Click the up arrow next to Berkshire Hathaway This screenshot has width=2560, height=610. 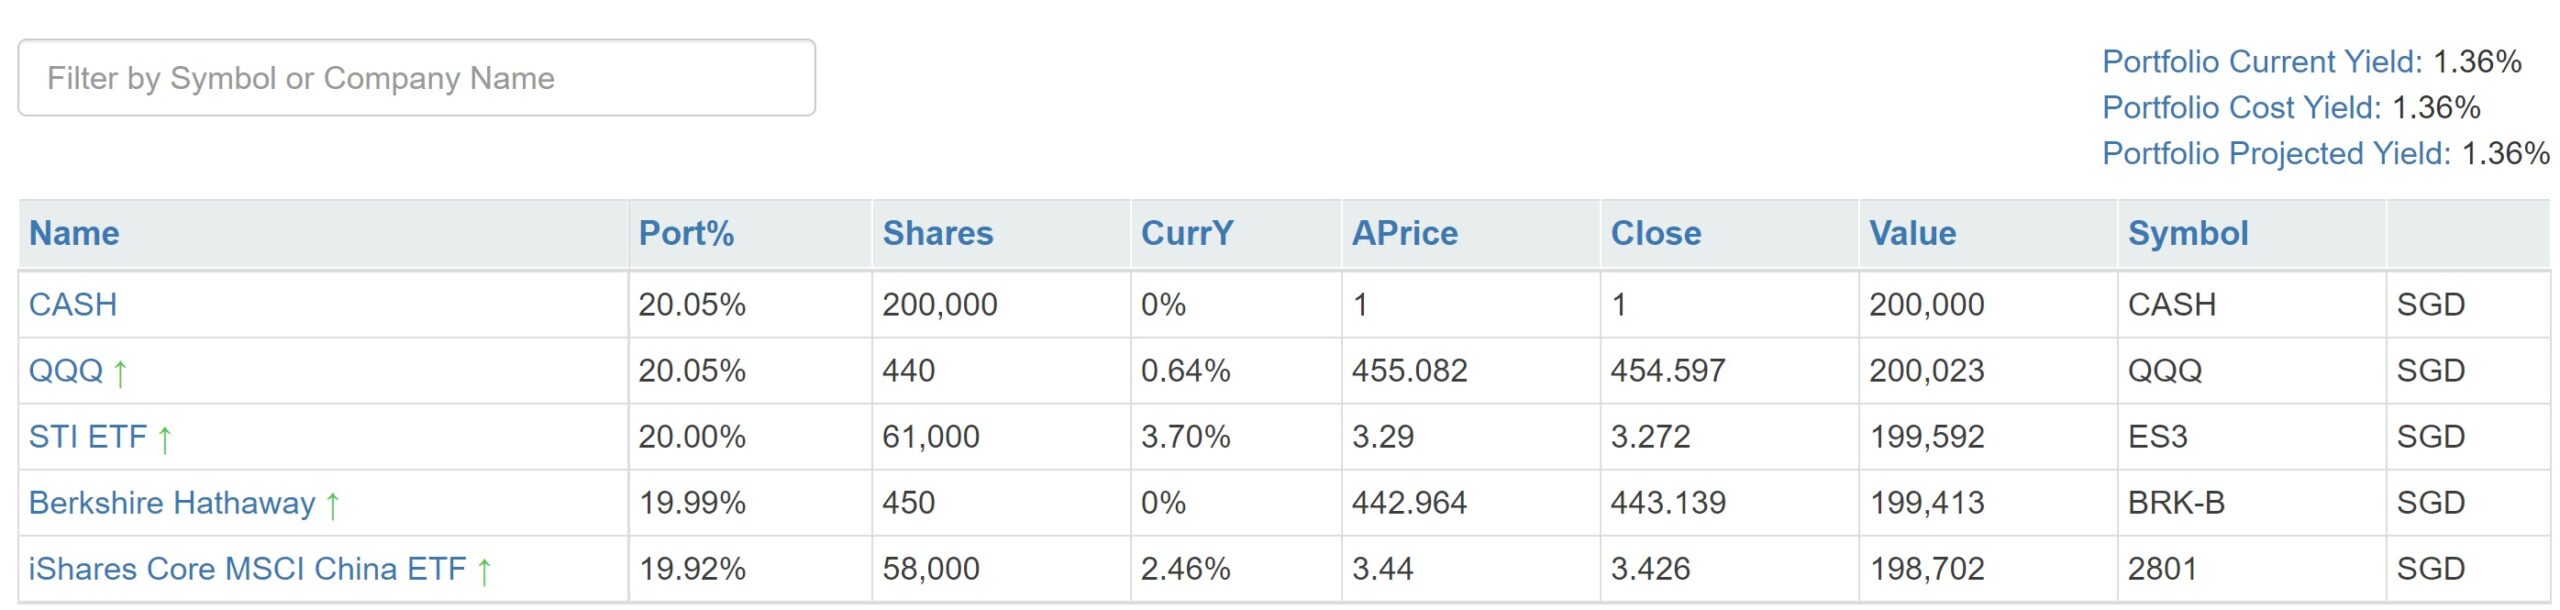(x=333, y=505)
